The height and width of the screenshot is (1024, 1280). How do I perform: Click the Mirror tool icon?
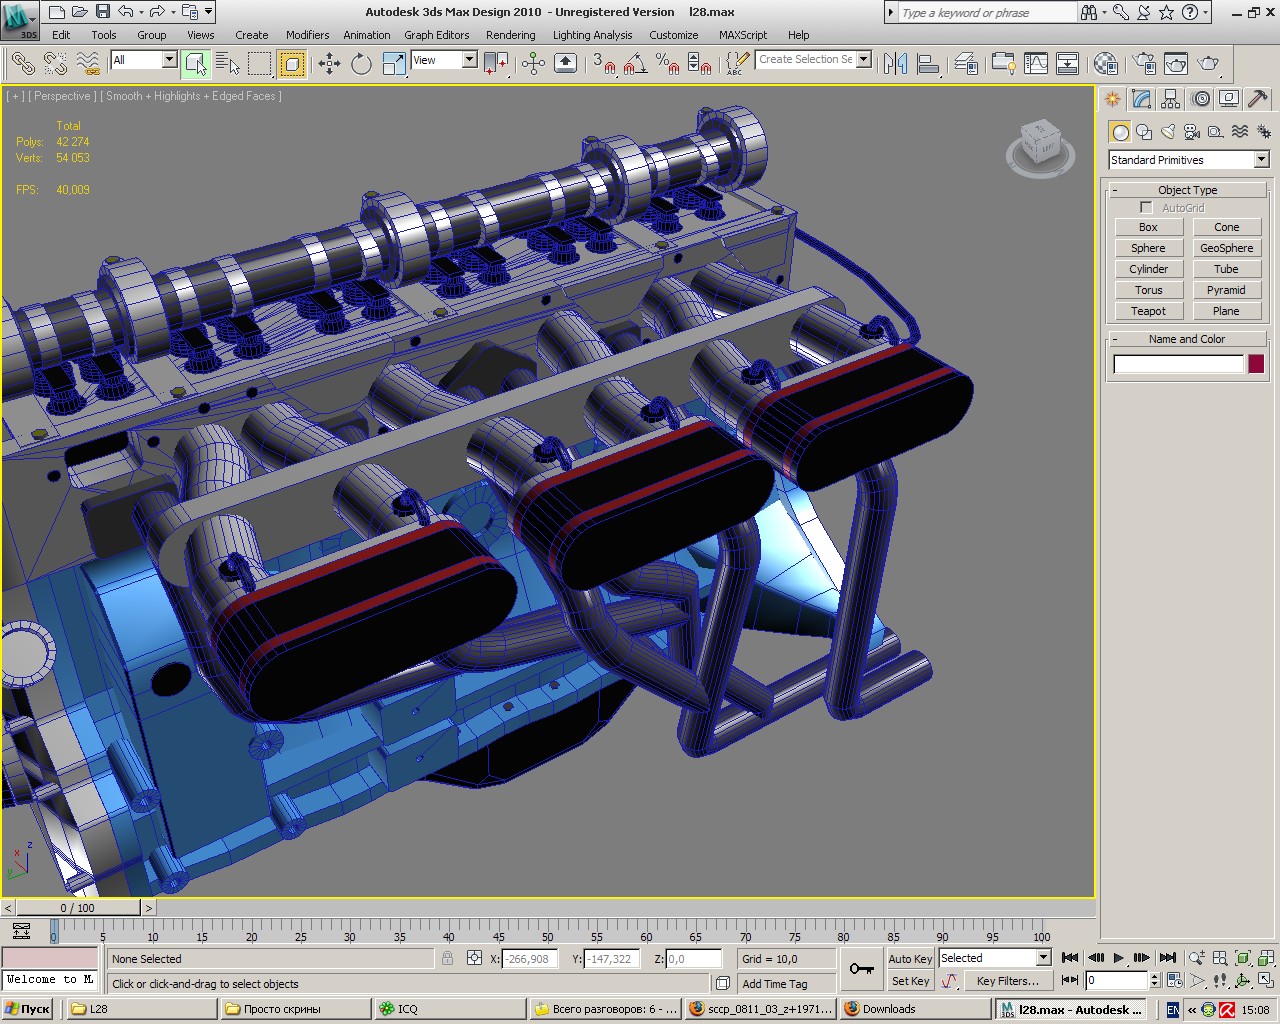(896, 64)
